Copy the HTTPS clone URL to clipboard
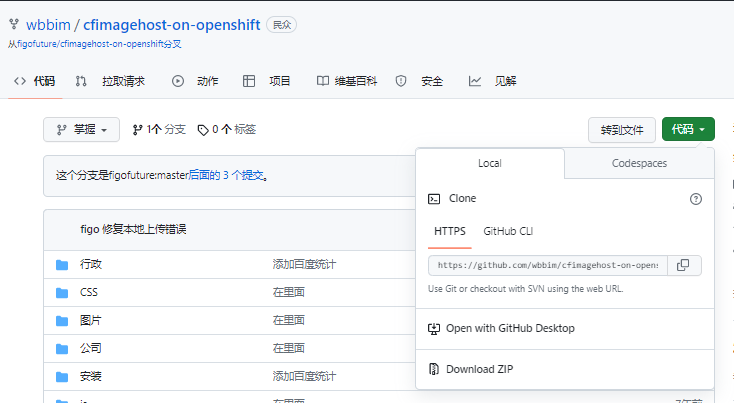Image resolution: width=734 pixels, height=403 pixels. click(683, 265)
